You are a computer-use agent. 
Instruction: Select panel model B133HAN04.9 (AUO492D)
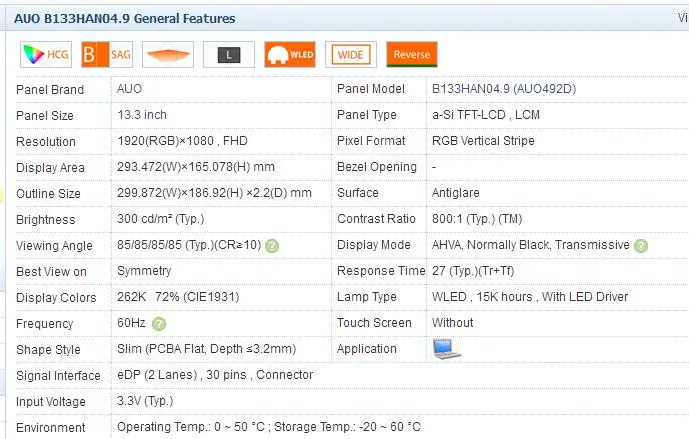tap(504, 89)
